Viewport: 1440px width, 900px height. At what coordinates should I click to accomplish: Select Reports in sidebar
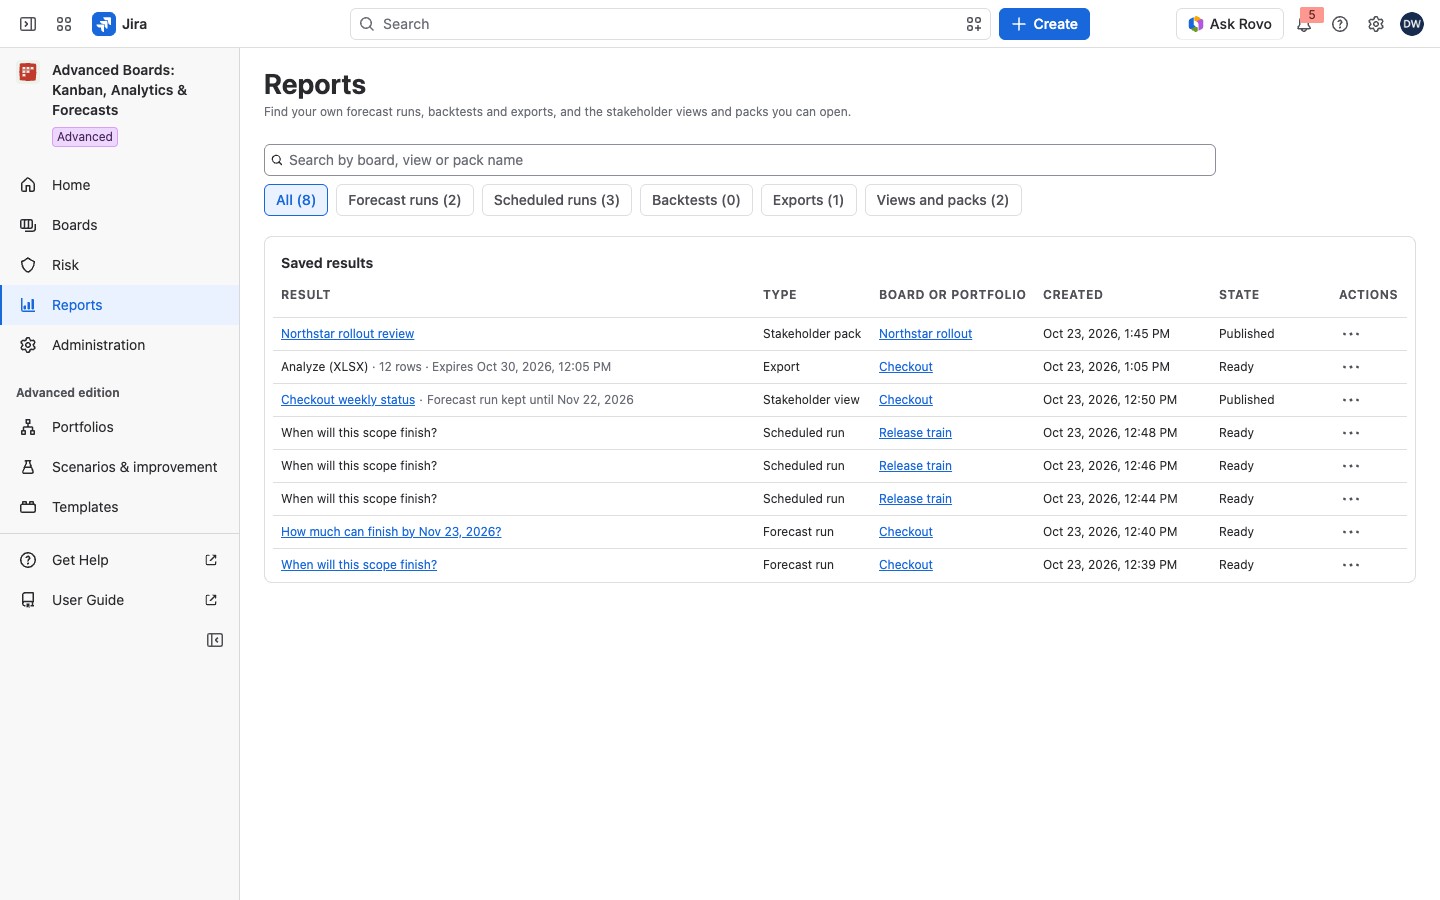point(120,305)
